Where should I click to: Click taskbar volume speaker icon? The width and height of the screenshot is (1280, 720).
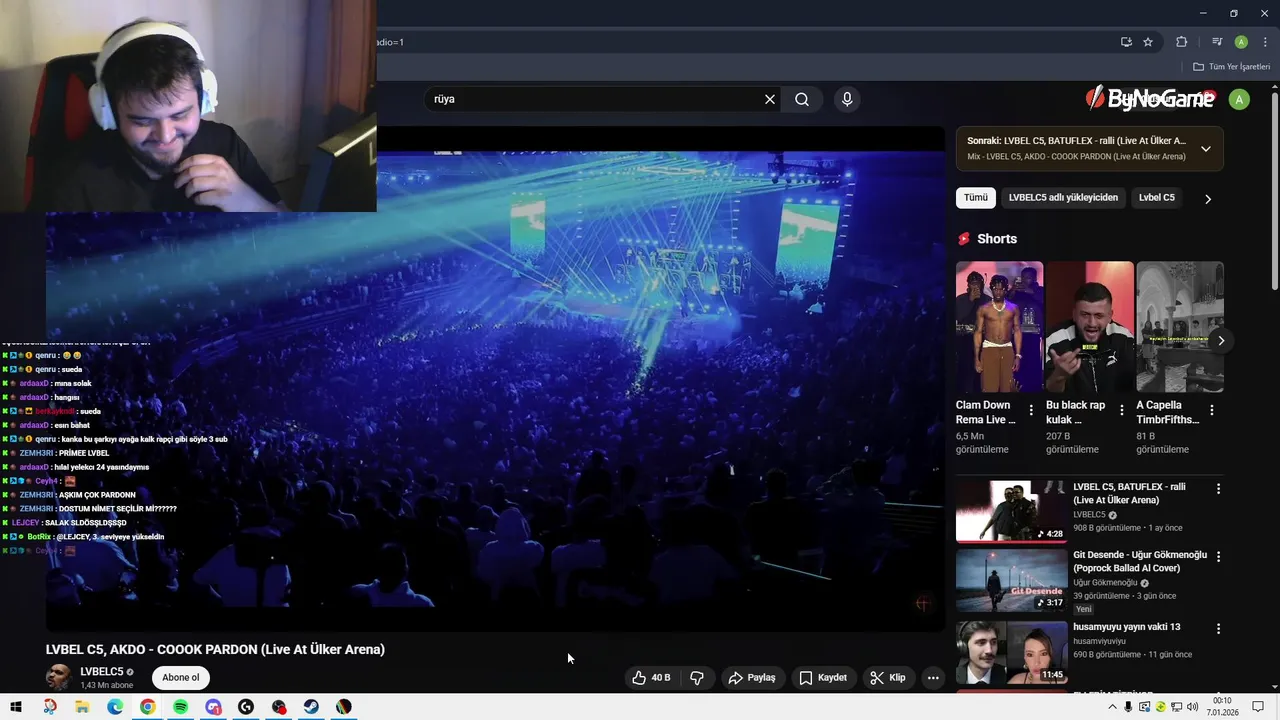[x=1193, y=707]
